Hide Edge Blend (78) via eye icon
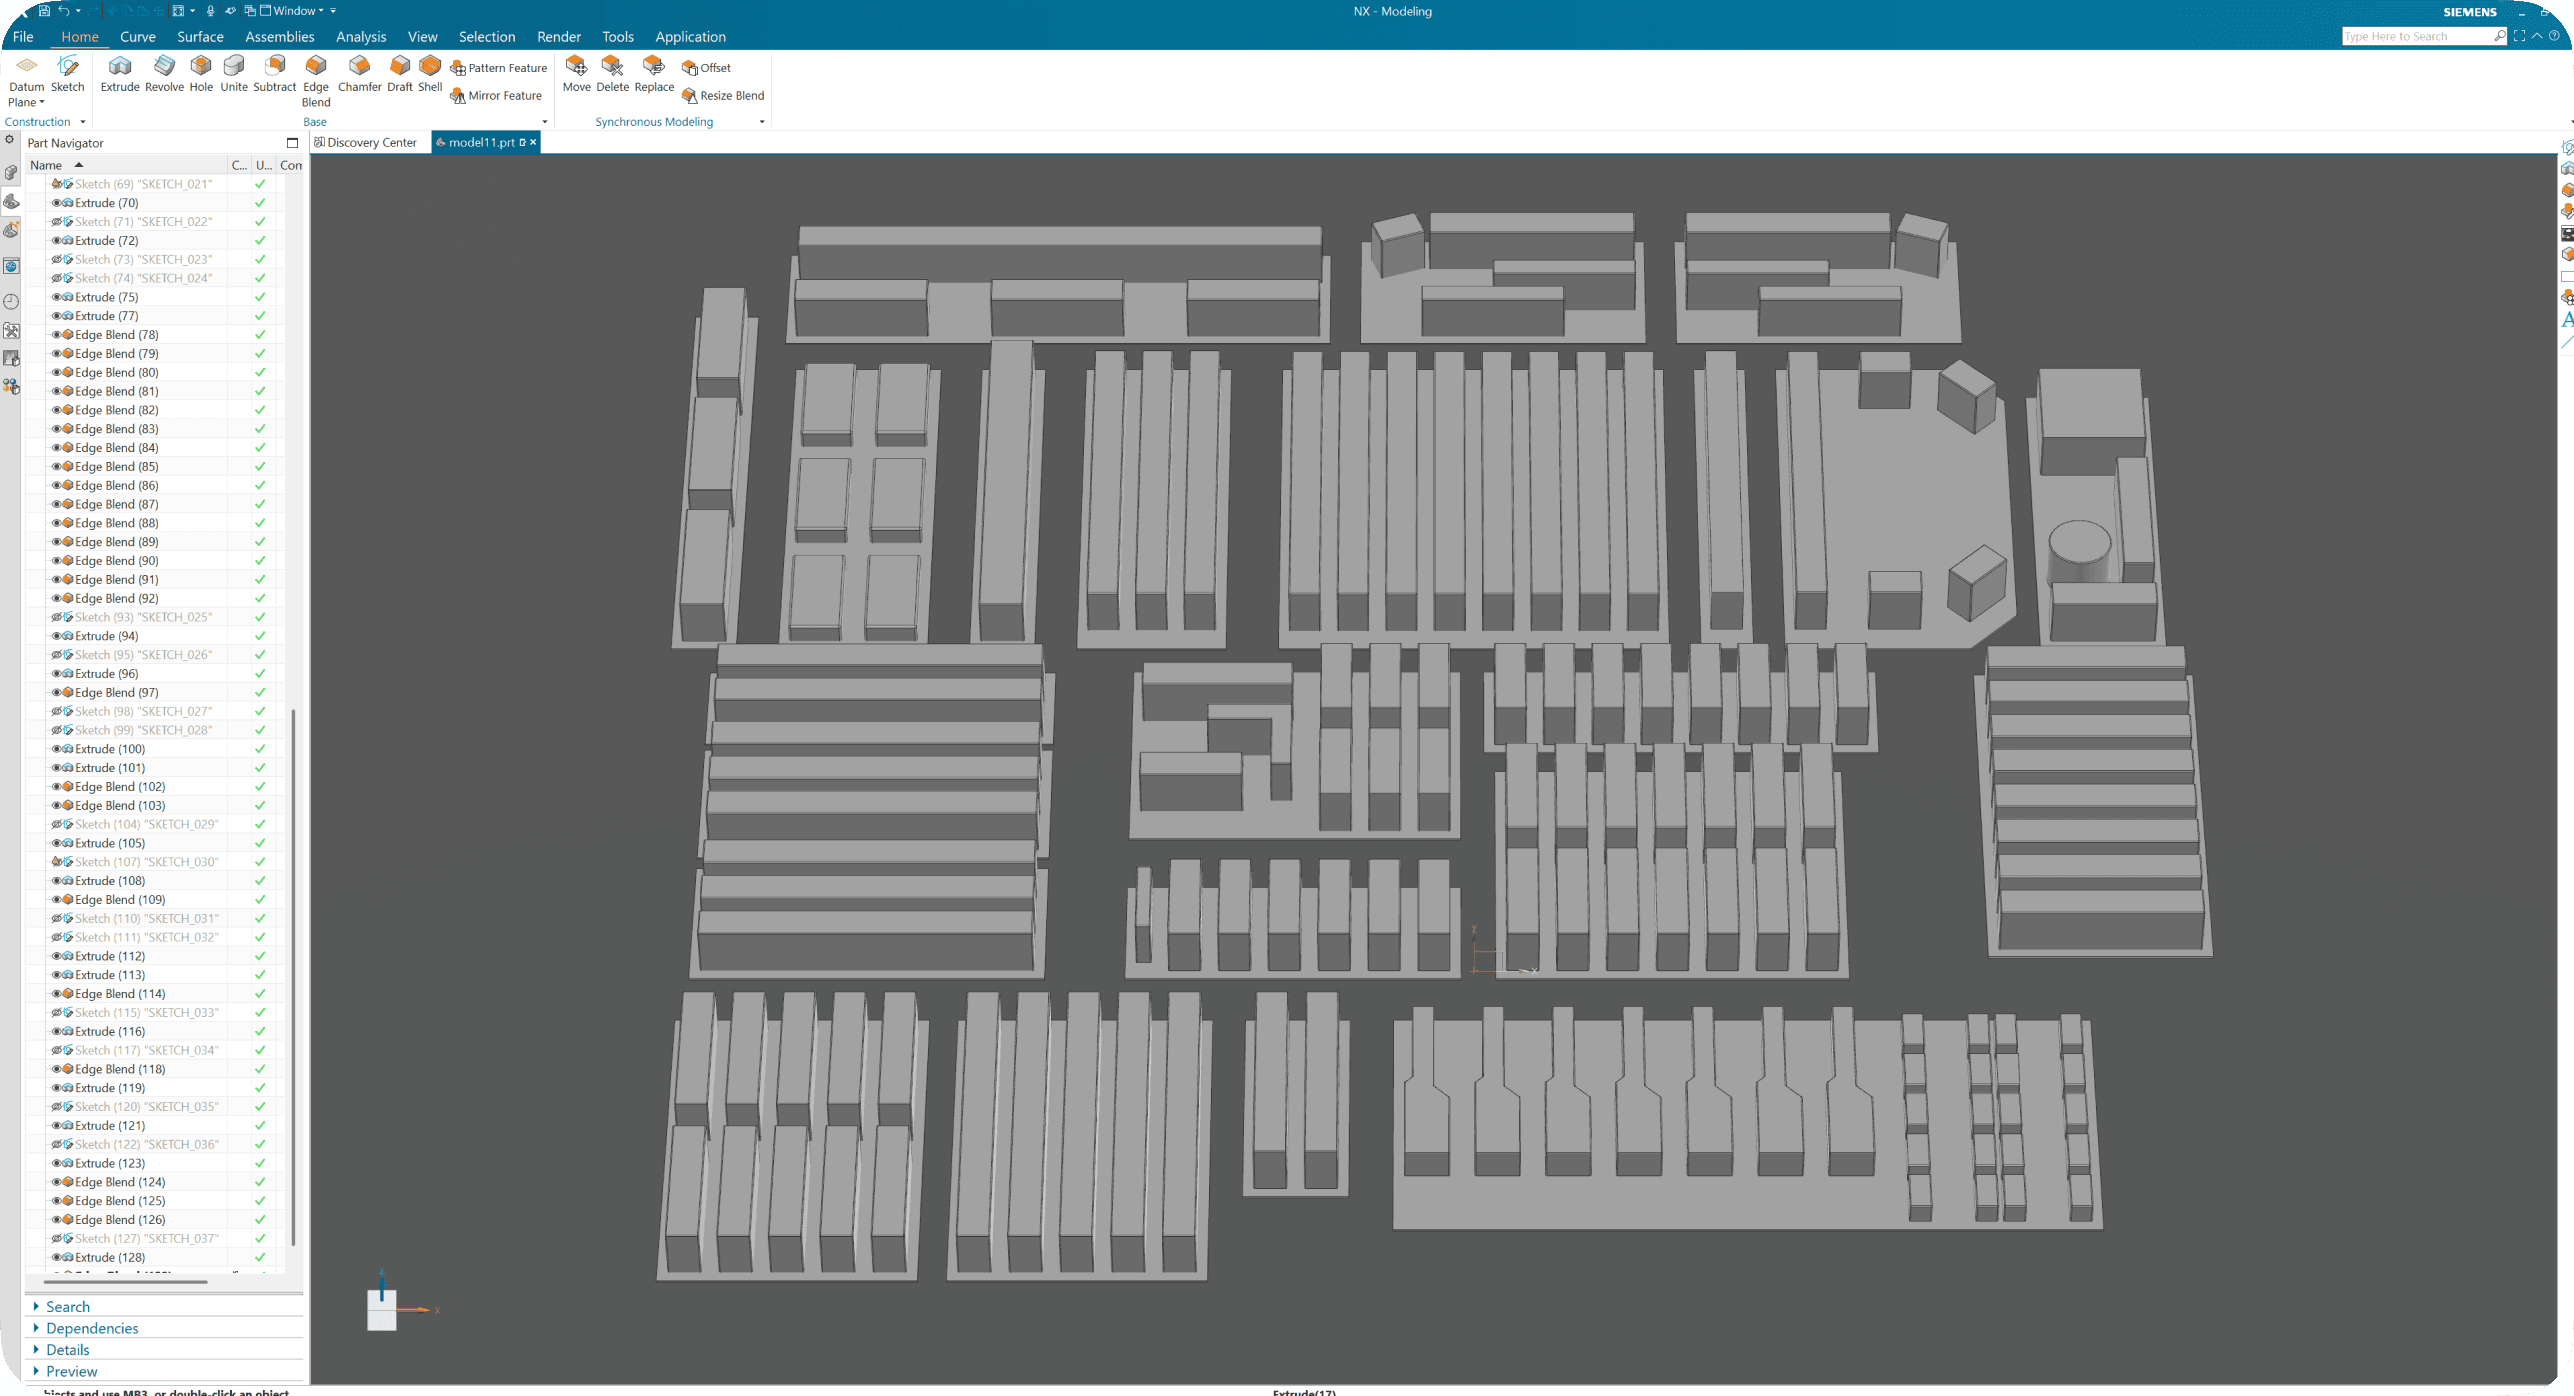The width and height of the screenshot is (2574, 1396). (57, 335)
